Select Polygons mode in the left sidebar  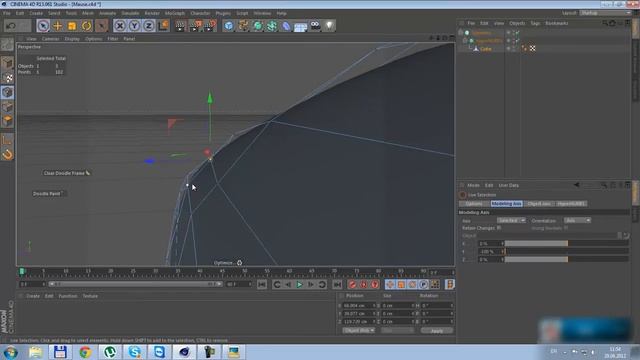7,121
